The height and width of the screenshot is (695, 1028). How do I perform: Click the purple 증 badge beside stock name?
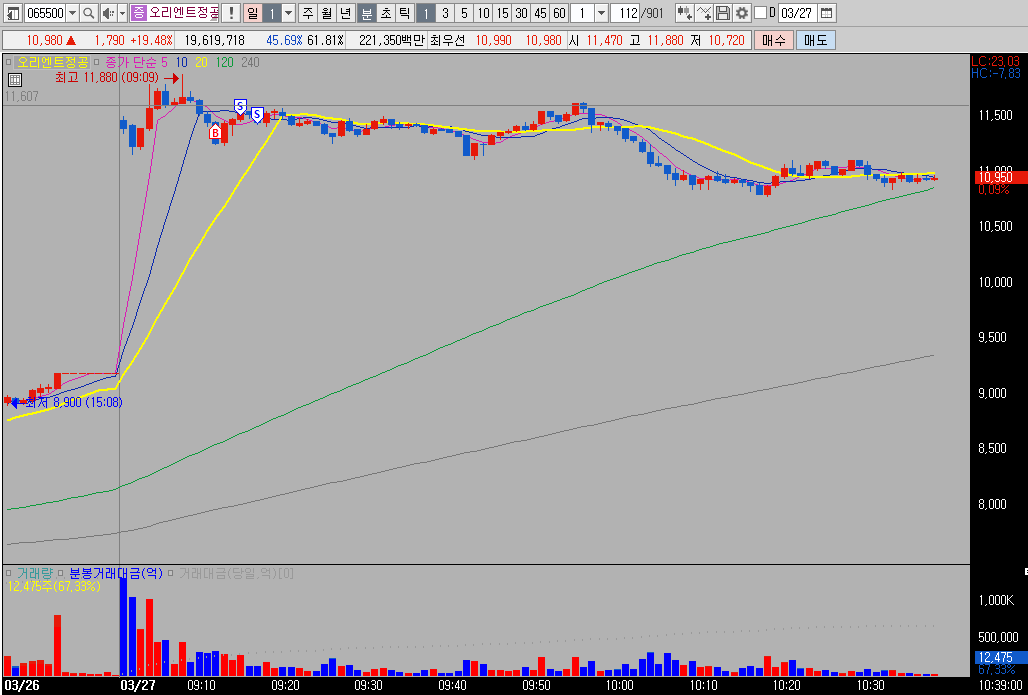pos(138,12)
